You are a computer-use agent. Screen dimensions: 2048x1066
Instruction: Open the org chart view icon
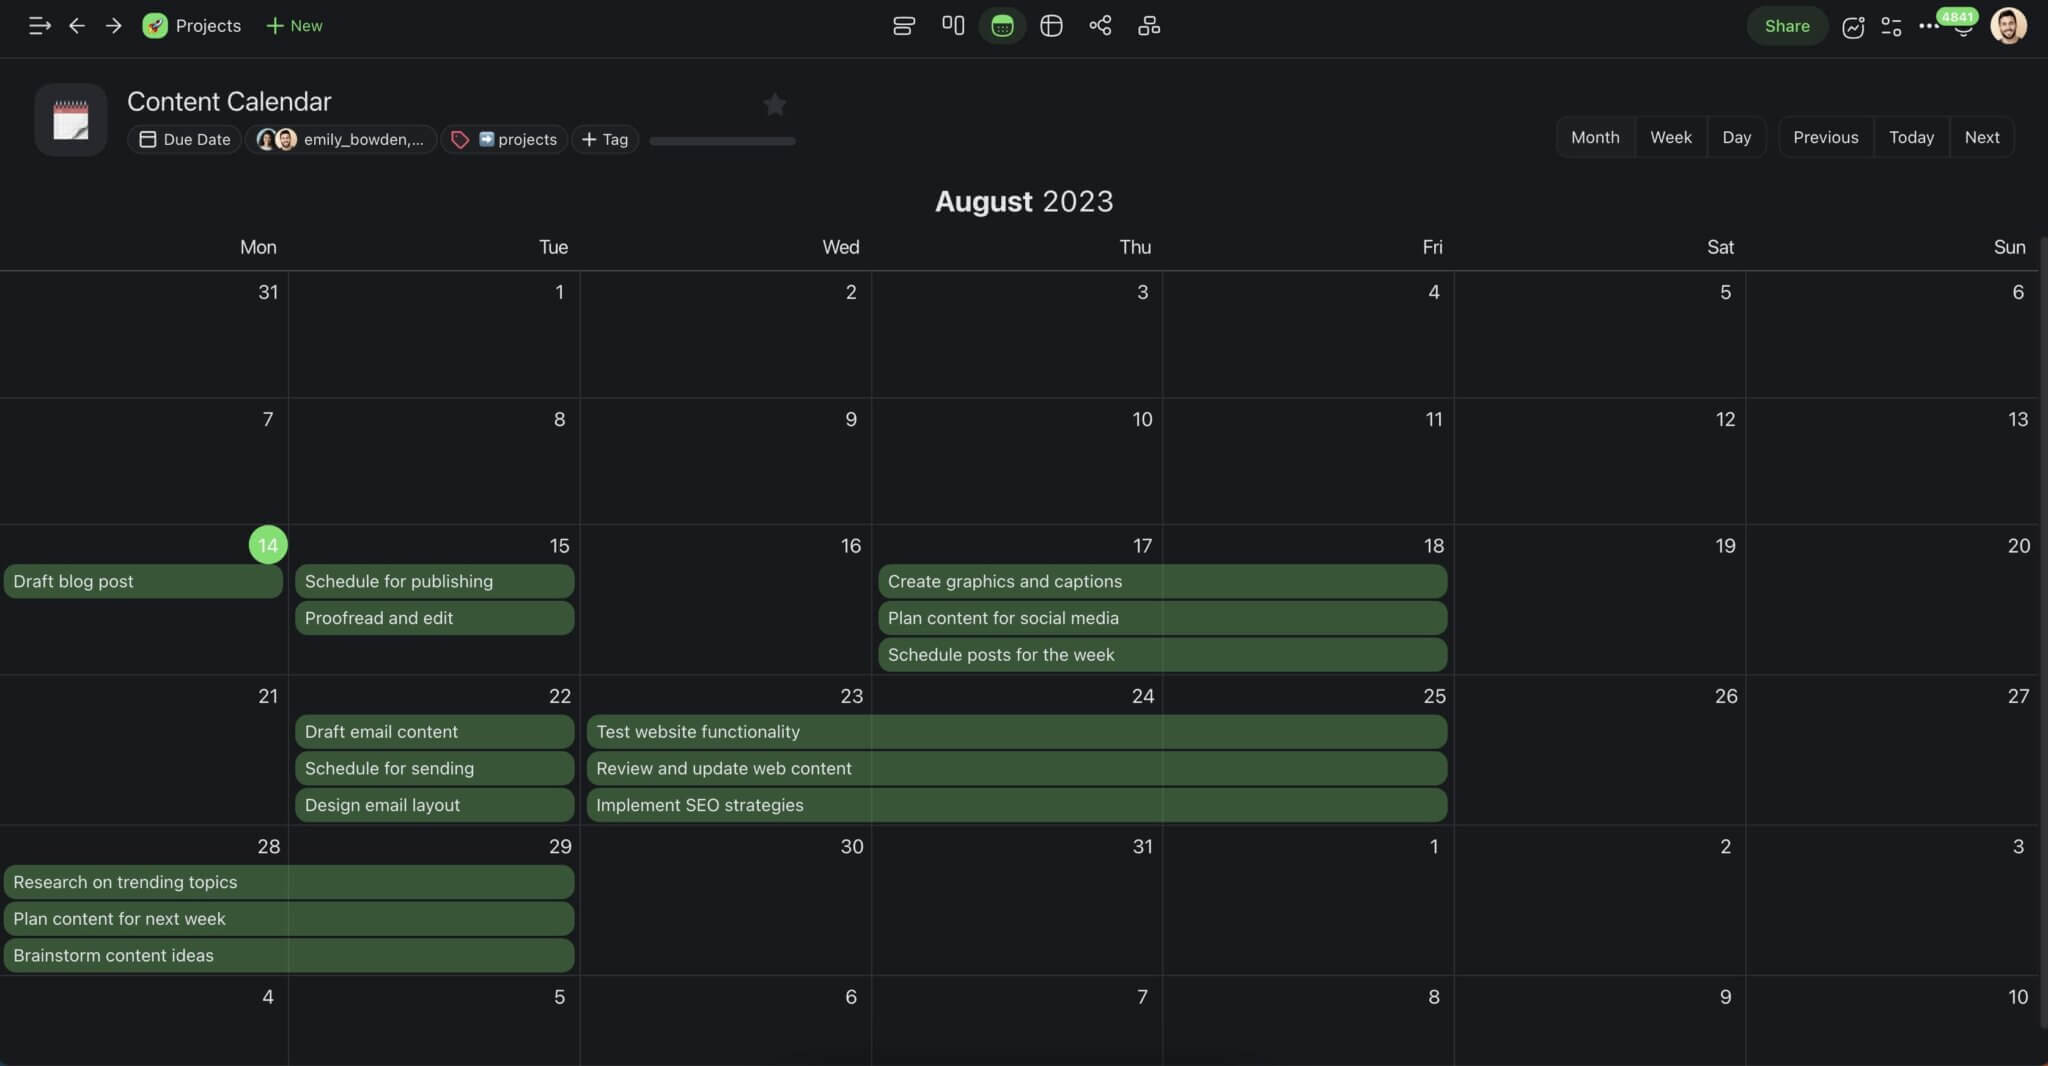tap(1149, 26)
